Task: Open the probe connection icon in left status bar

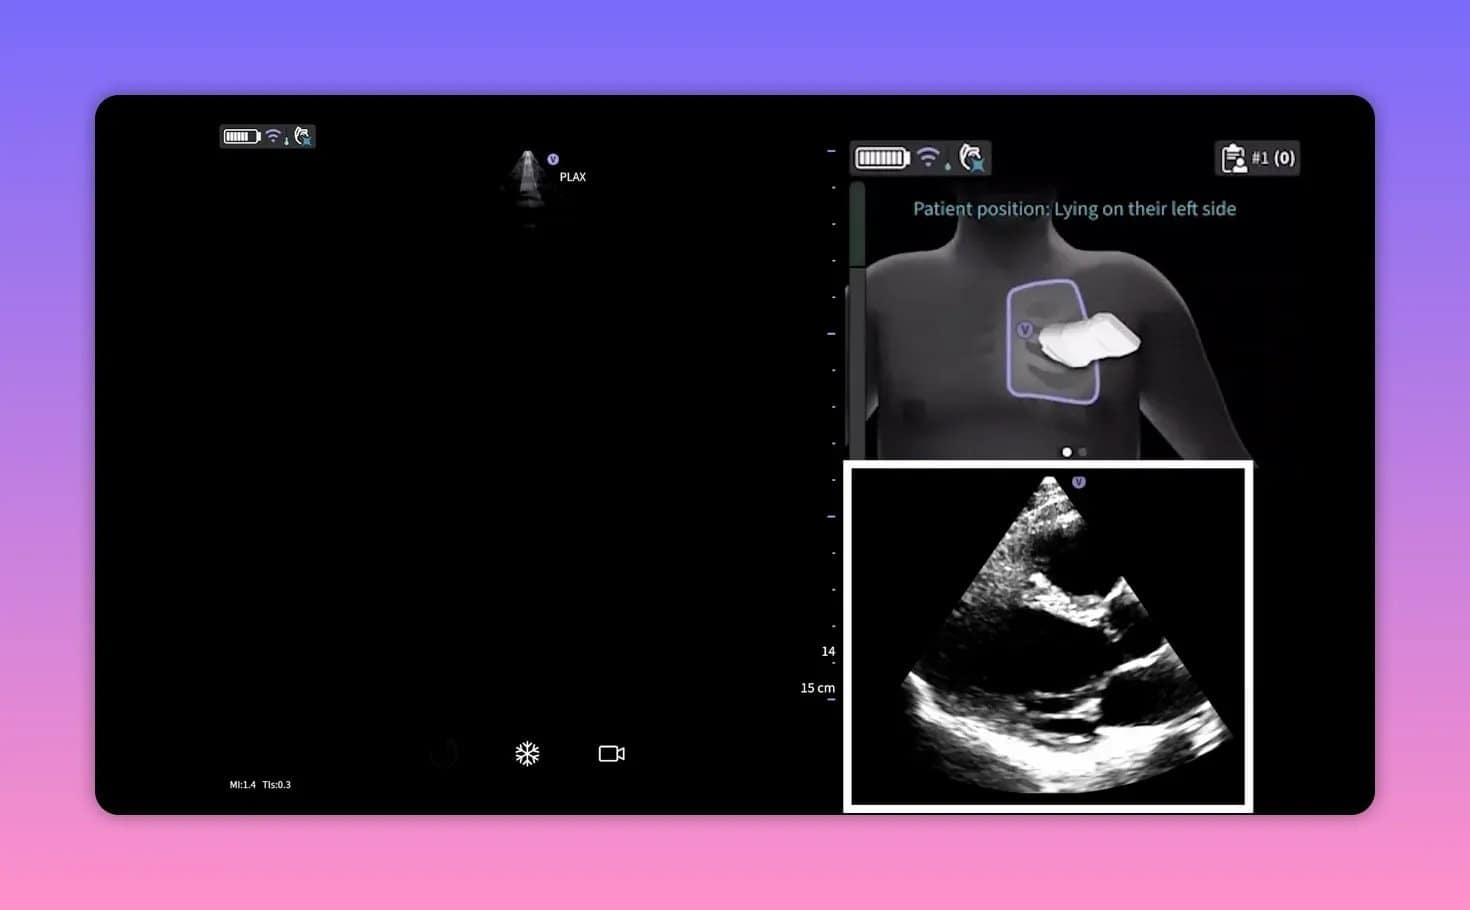Action: (303, 136)
